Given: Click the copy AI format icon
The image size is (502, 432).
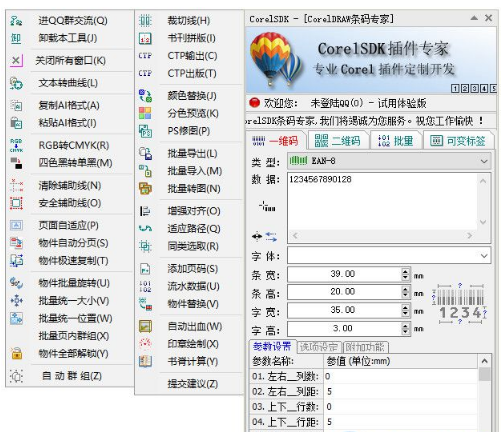Looking at the screenshot, I should tap(16, 105).
